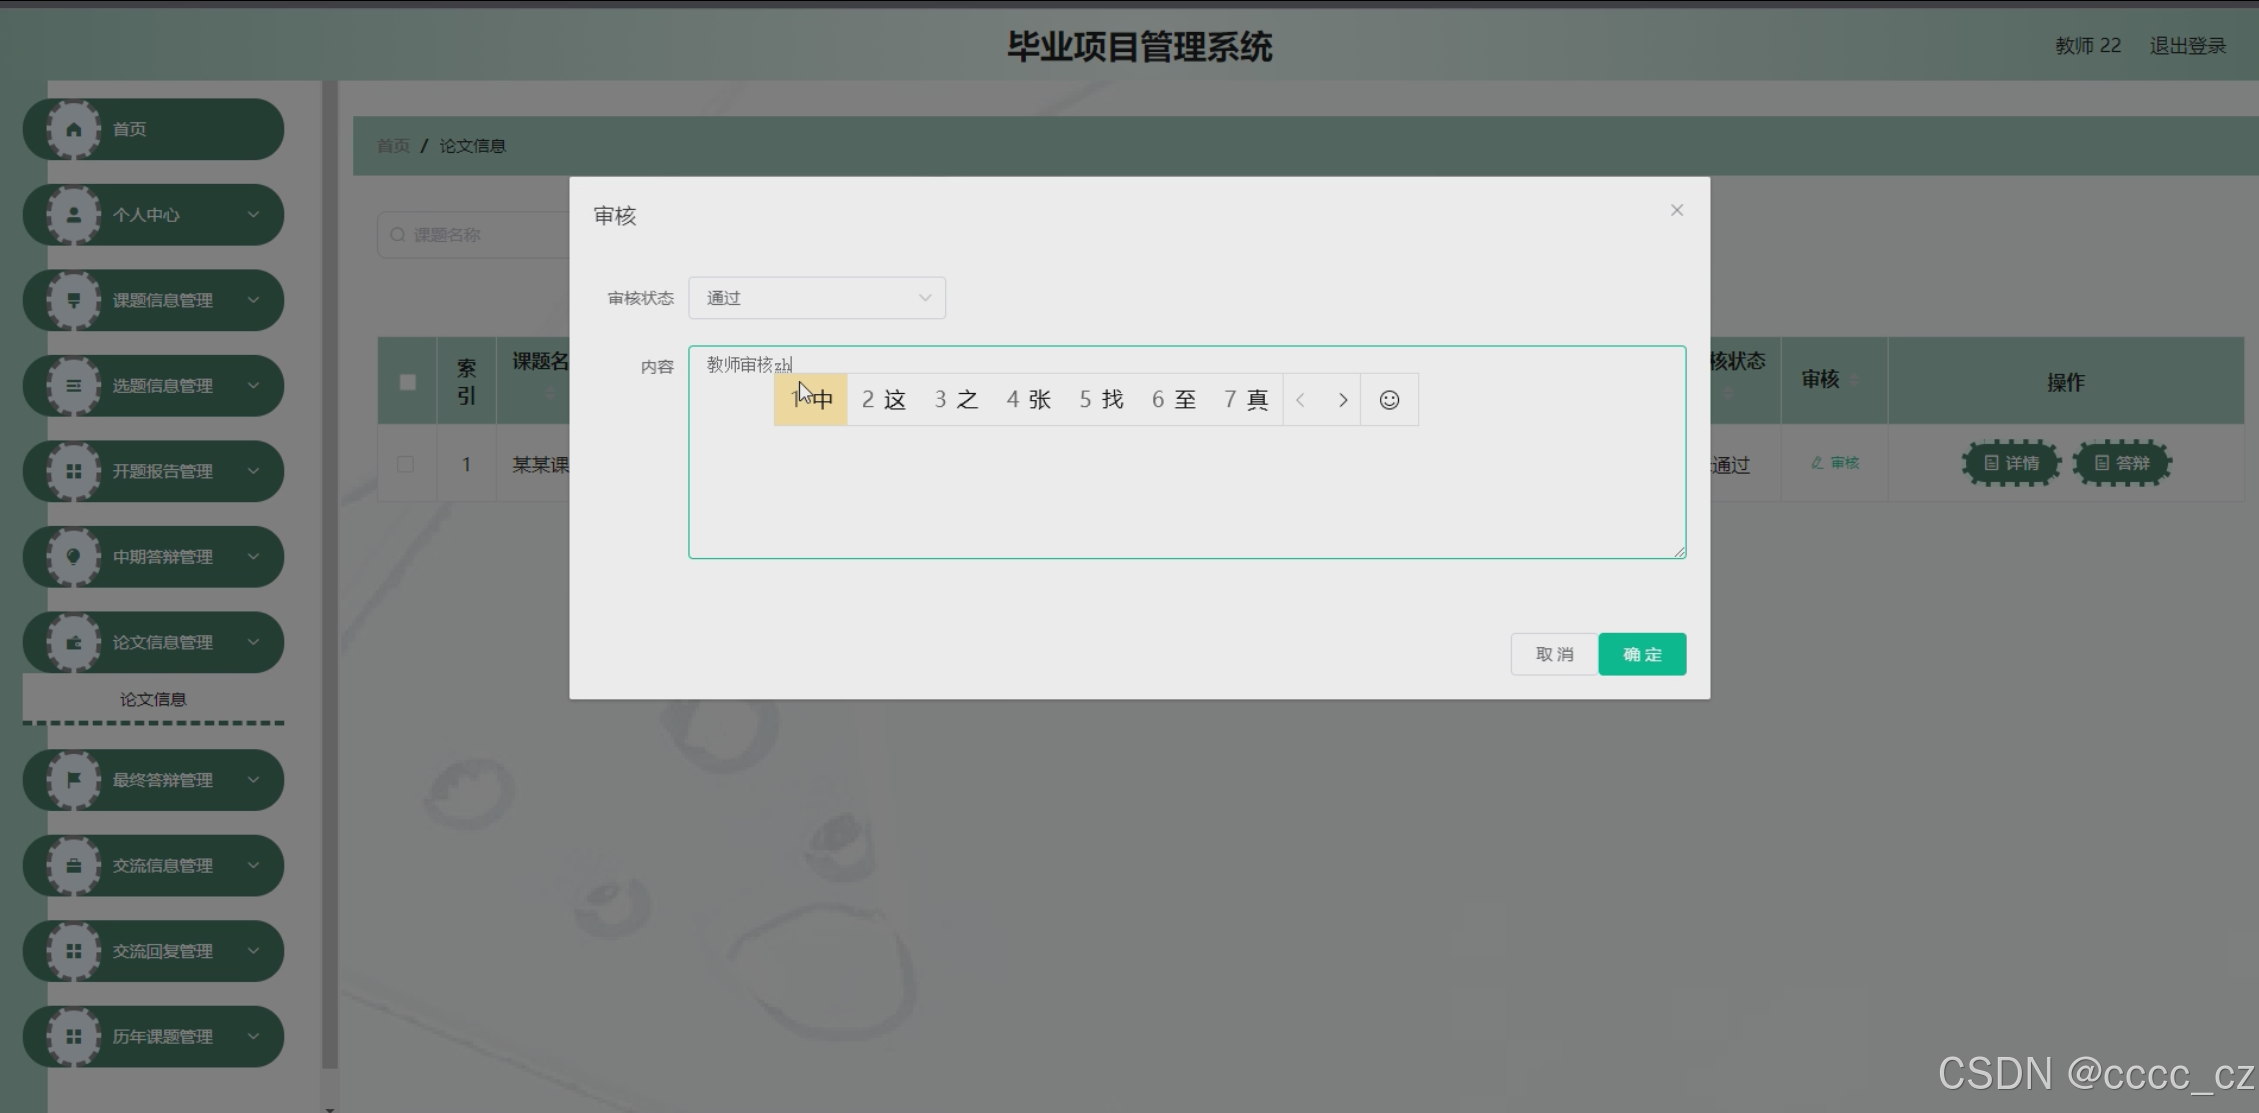Click the personal center user icon
The height and width of the screenshot is (1113, 2259).
73,215
